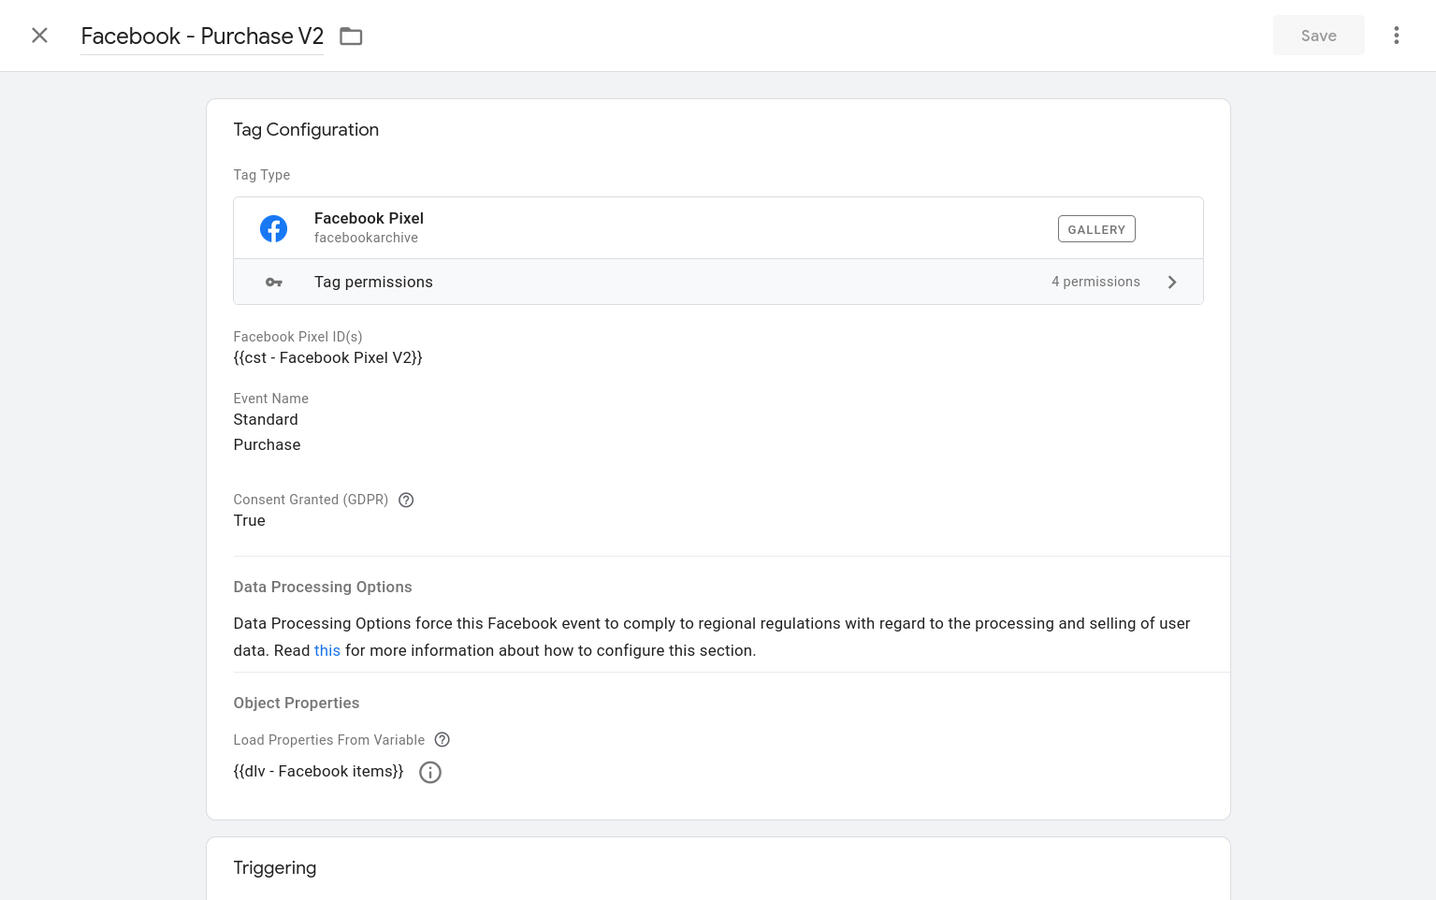Screen dimensions: 1436x900
Task: Click the Facebook Pixel ID(s) label
Action: click(298, 337)
